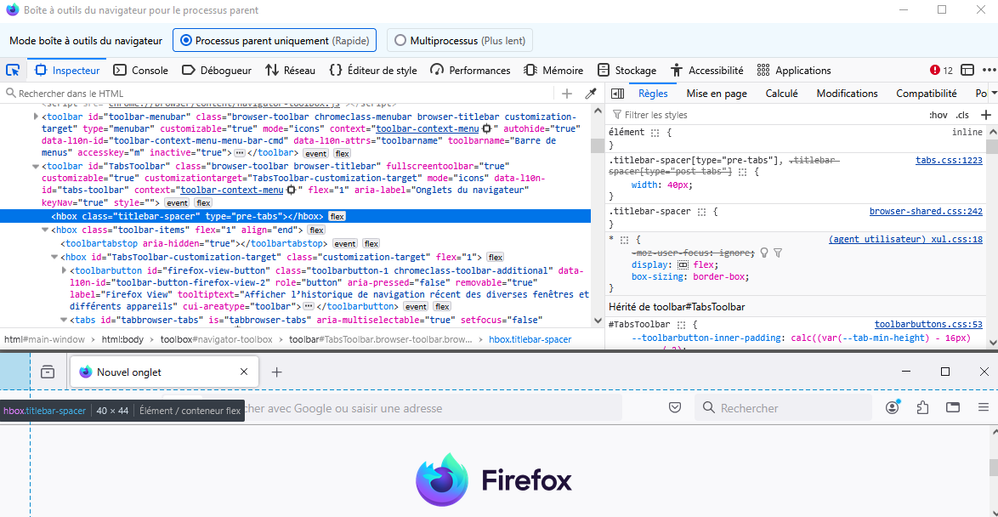Switch to the Réseau tab
The width and height of the screenshot is (998, 517).
click(290, 70)
